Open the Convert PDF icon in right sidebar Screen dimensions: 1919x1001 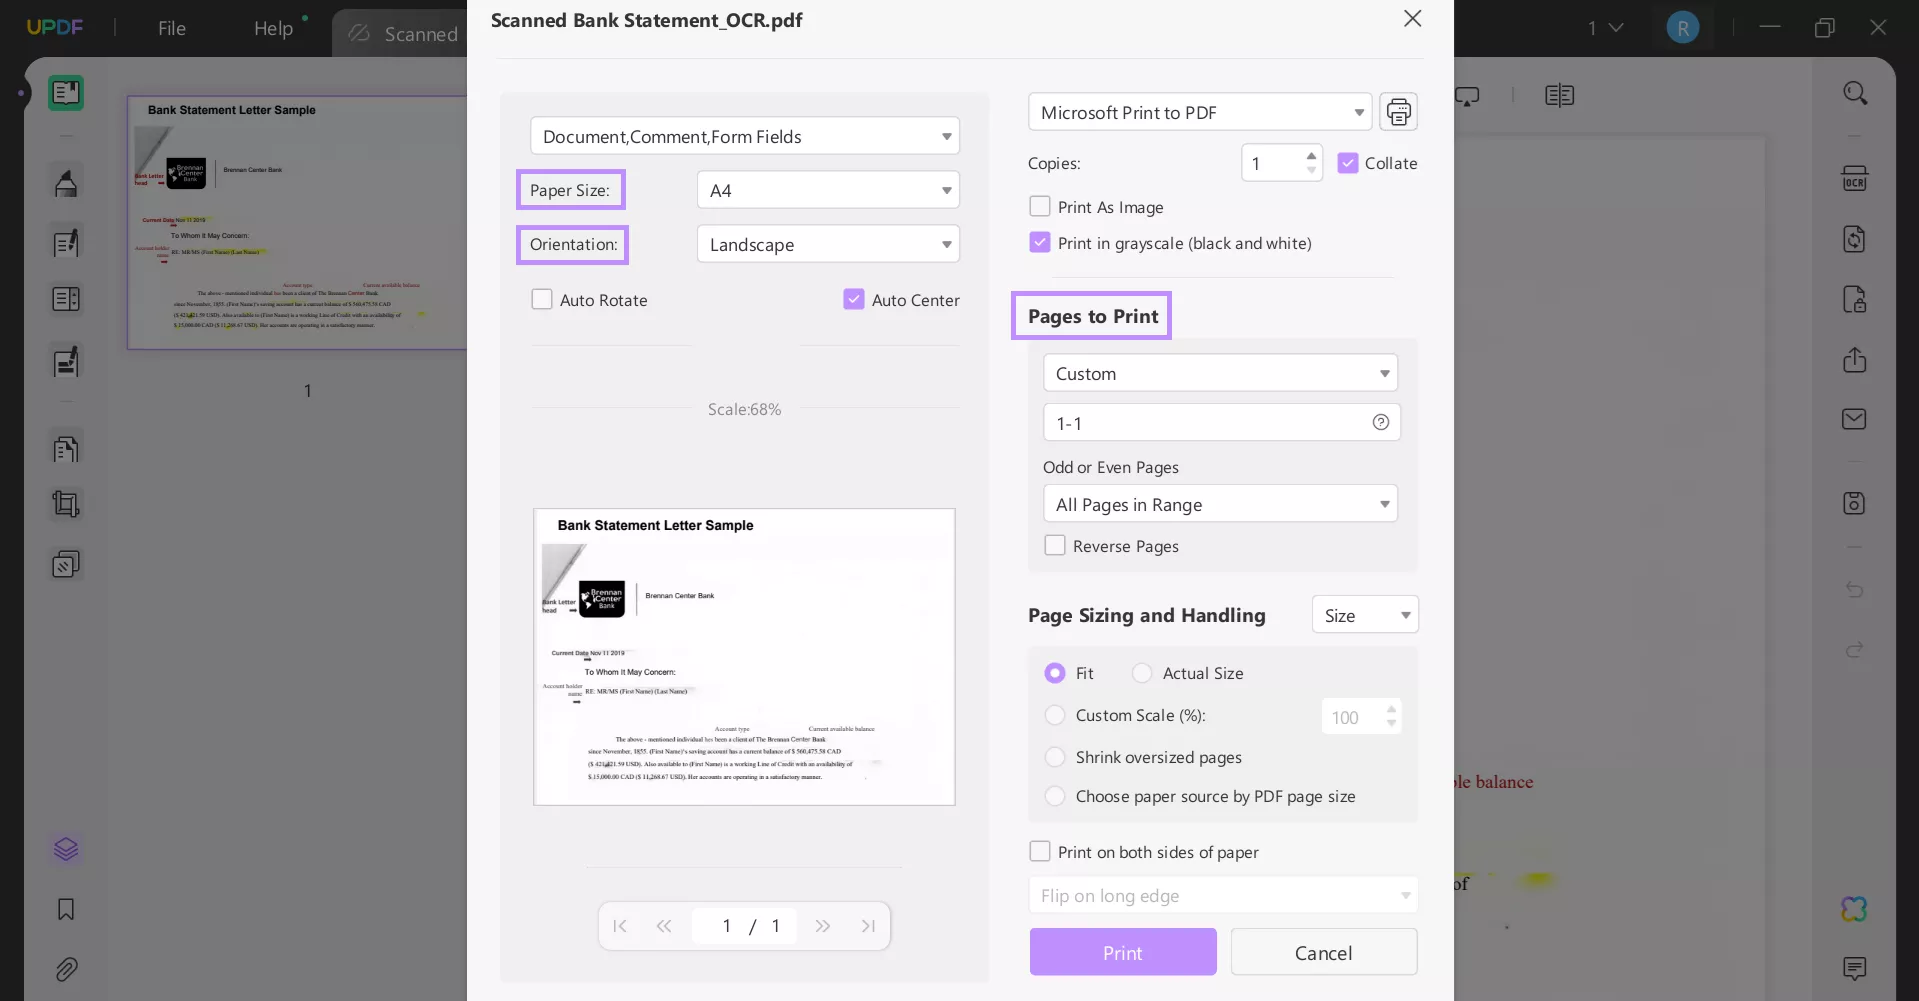point(1854,239)
